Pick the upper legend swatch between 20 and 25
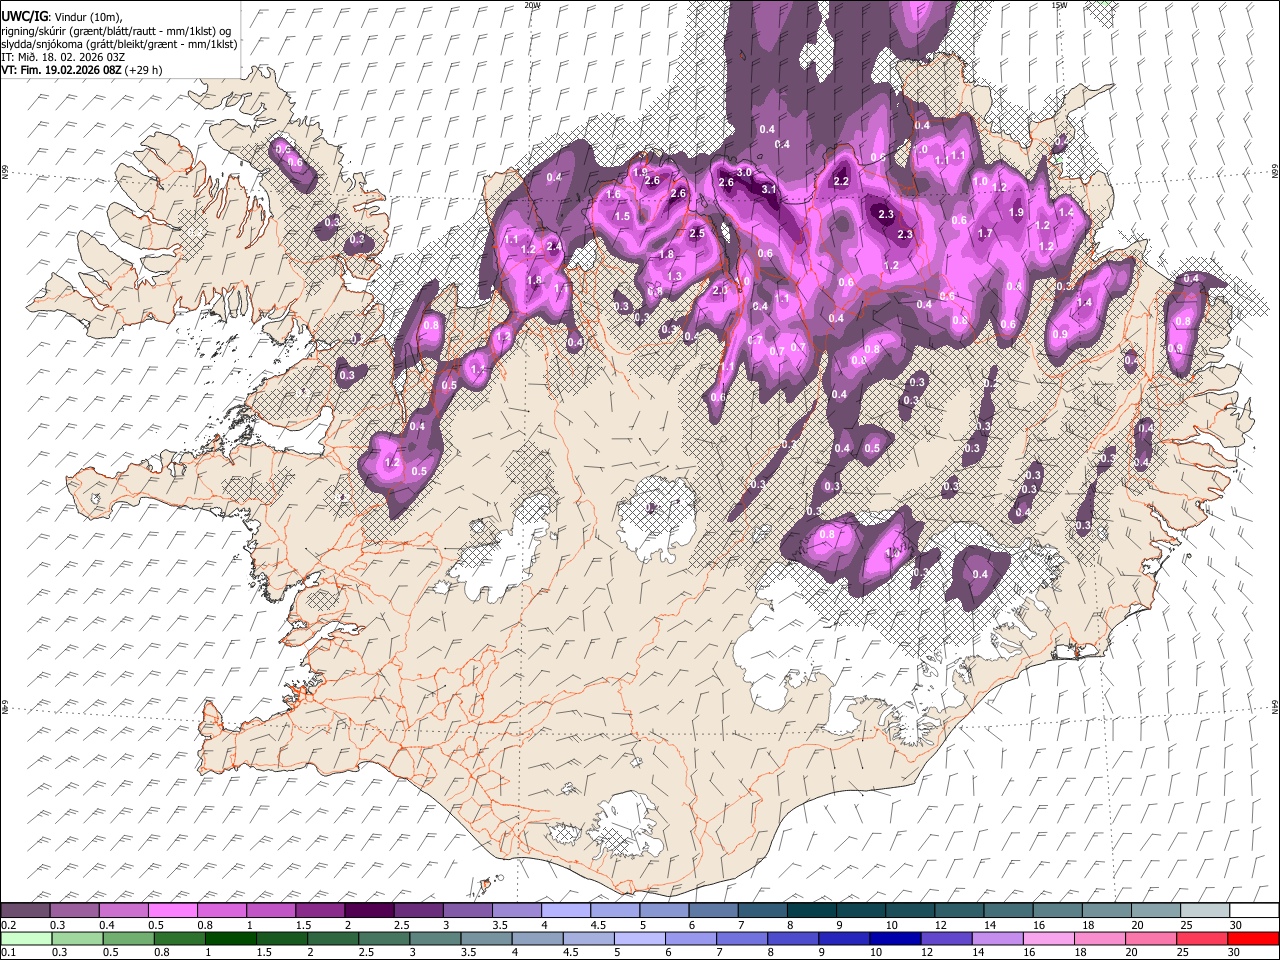Viewport: 1280px width, 960px height. pyautogui.click(x=1155, y=910)
